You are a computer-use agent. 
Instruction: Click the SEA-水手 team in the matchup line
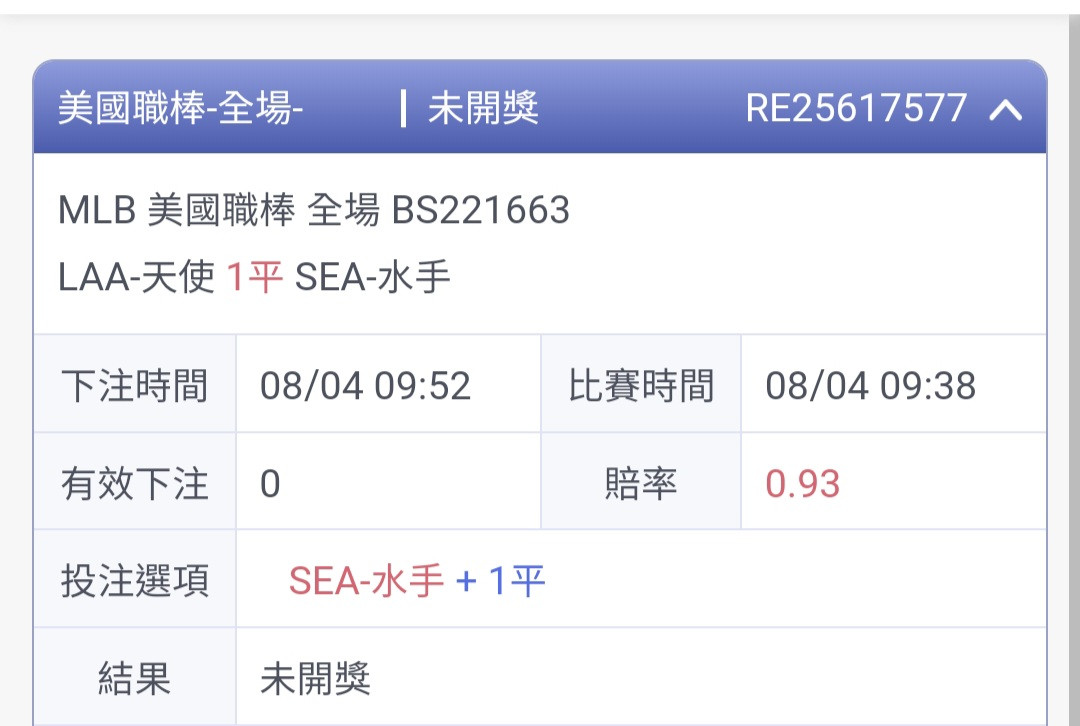(372, 277)
